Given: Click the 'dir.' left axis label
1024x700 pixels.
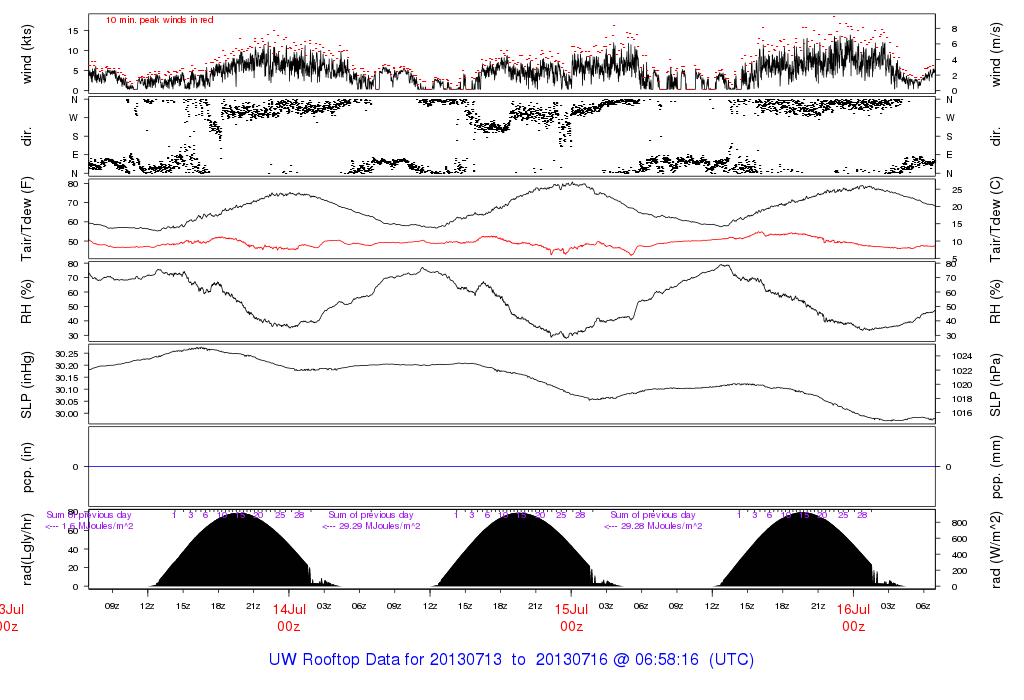Looking at the screenshot, I should click(28, 135).
